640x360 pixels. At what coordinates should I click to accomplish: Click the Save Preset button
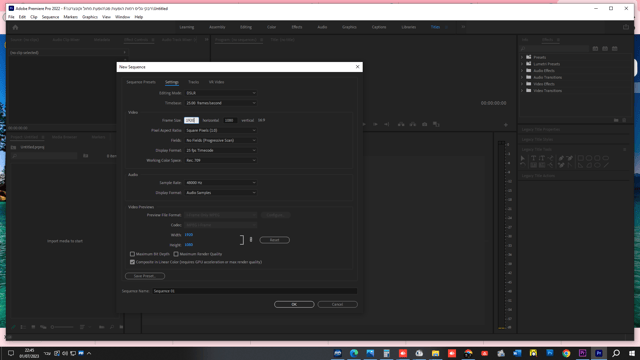tap(144, 276)
